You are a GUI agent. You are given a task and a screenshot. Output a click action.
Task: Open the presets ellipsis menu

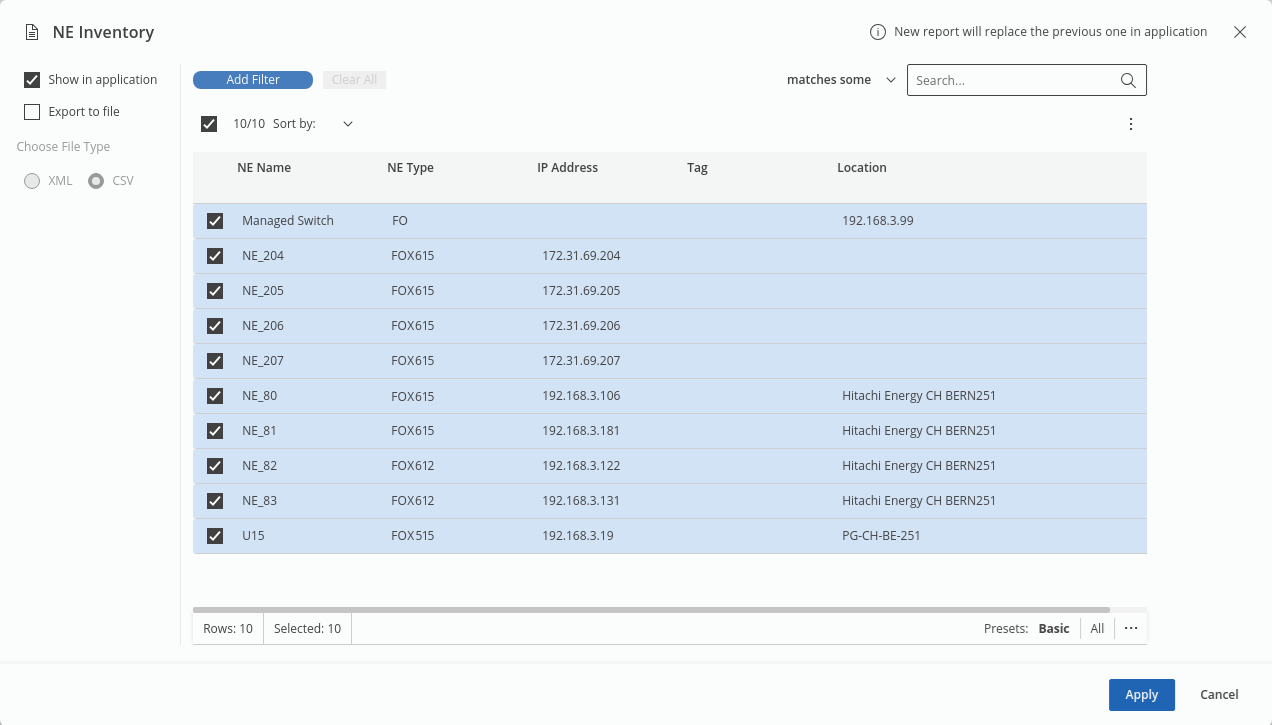[1131, 628]
